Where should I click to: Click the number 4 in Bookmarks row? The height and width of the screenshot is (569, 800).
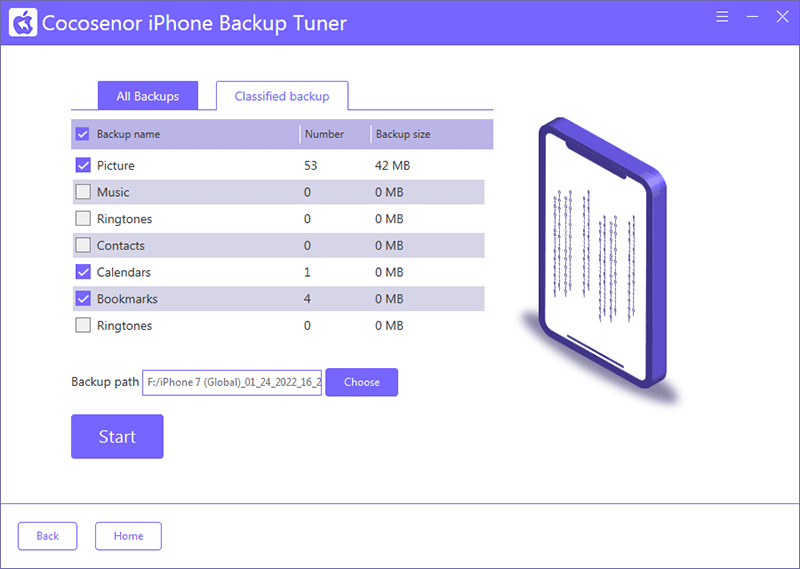[x=307, y=299]
